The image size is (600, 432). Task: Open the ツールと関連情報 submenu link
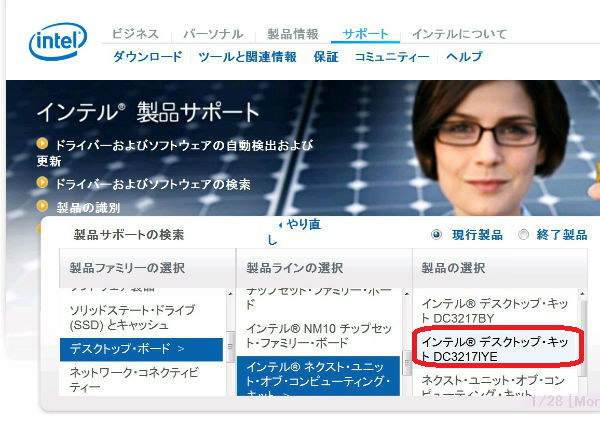pyautogui.click(x=247, y=57)
